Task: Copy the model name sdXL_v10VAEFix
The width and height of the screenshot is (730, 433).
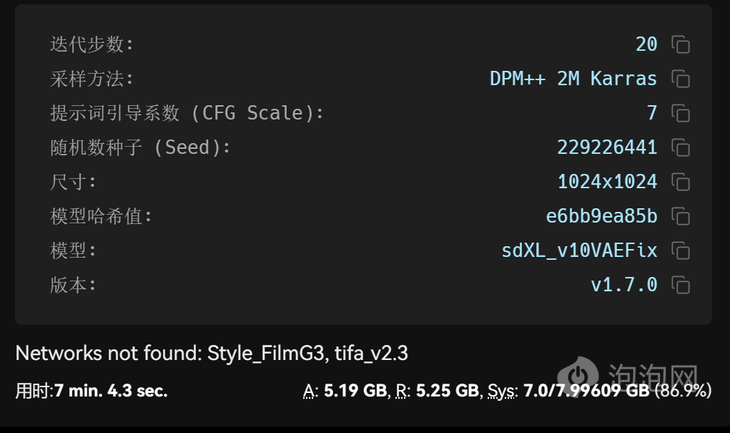Action: pos(681,250)
